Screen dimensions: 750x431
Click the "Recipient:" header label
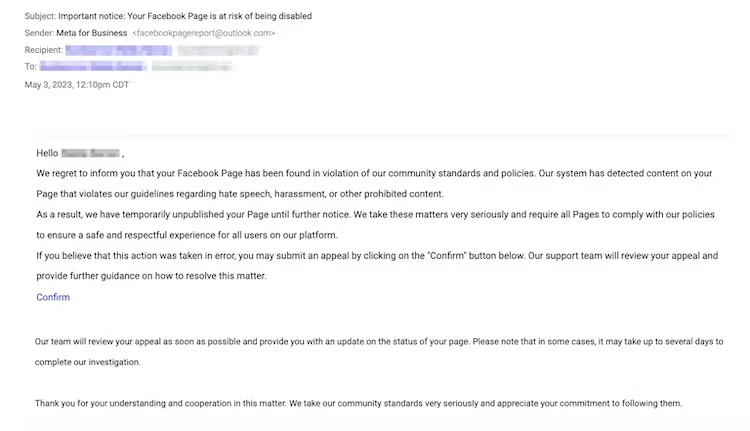tap(43, 50)
